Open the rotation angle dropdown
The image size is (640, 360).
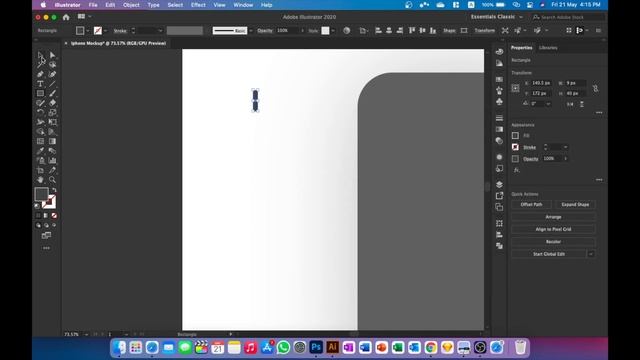coord(548,104)
